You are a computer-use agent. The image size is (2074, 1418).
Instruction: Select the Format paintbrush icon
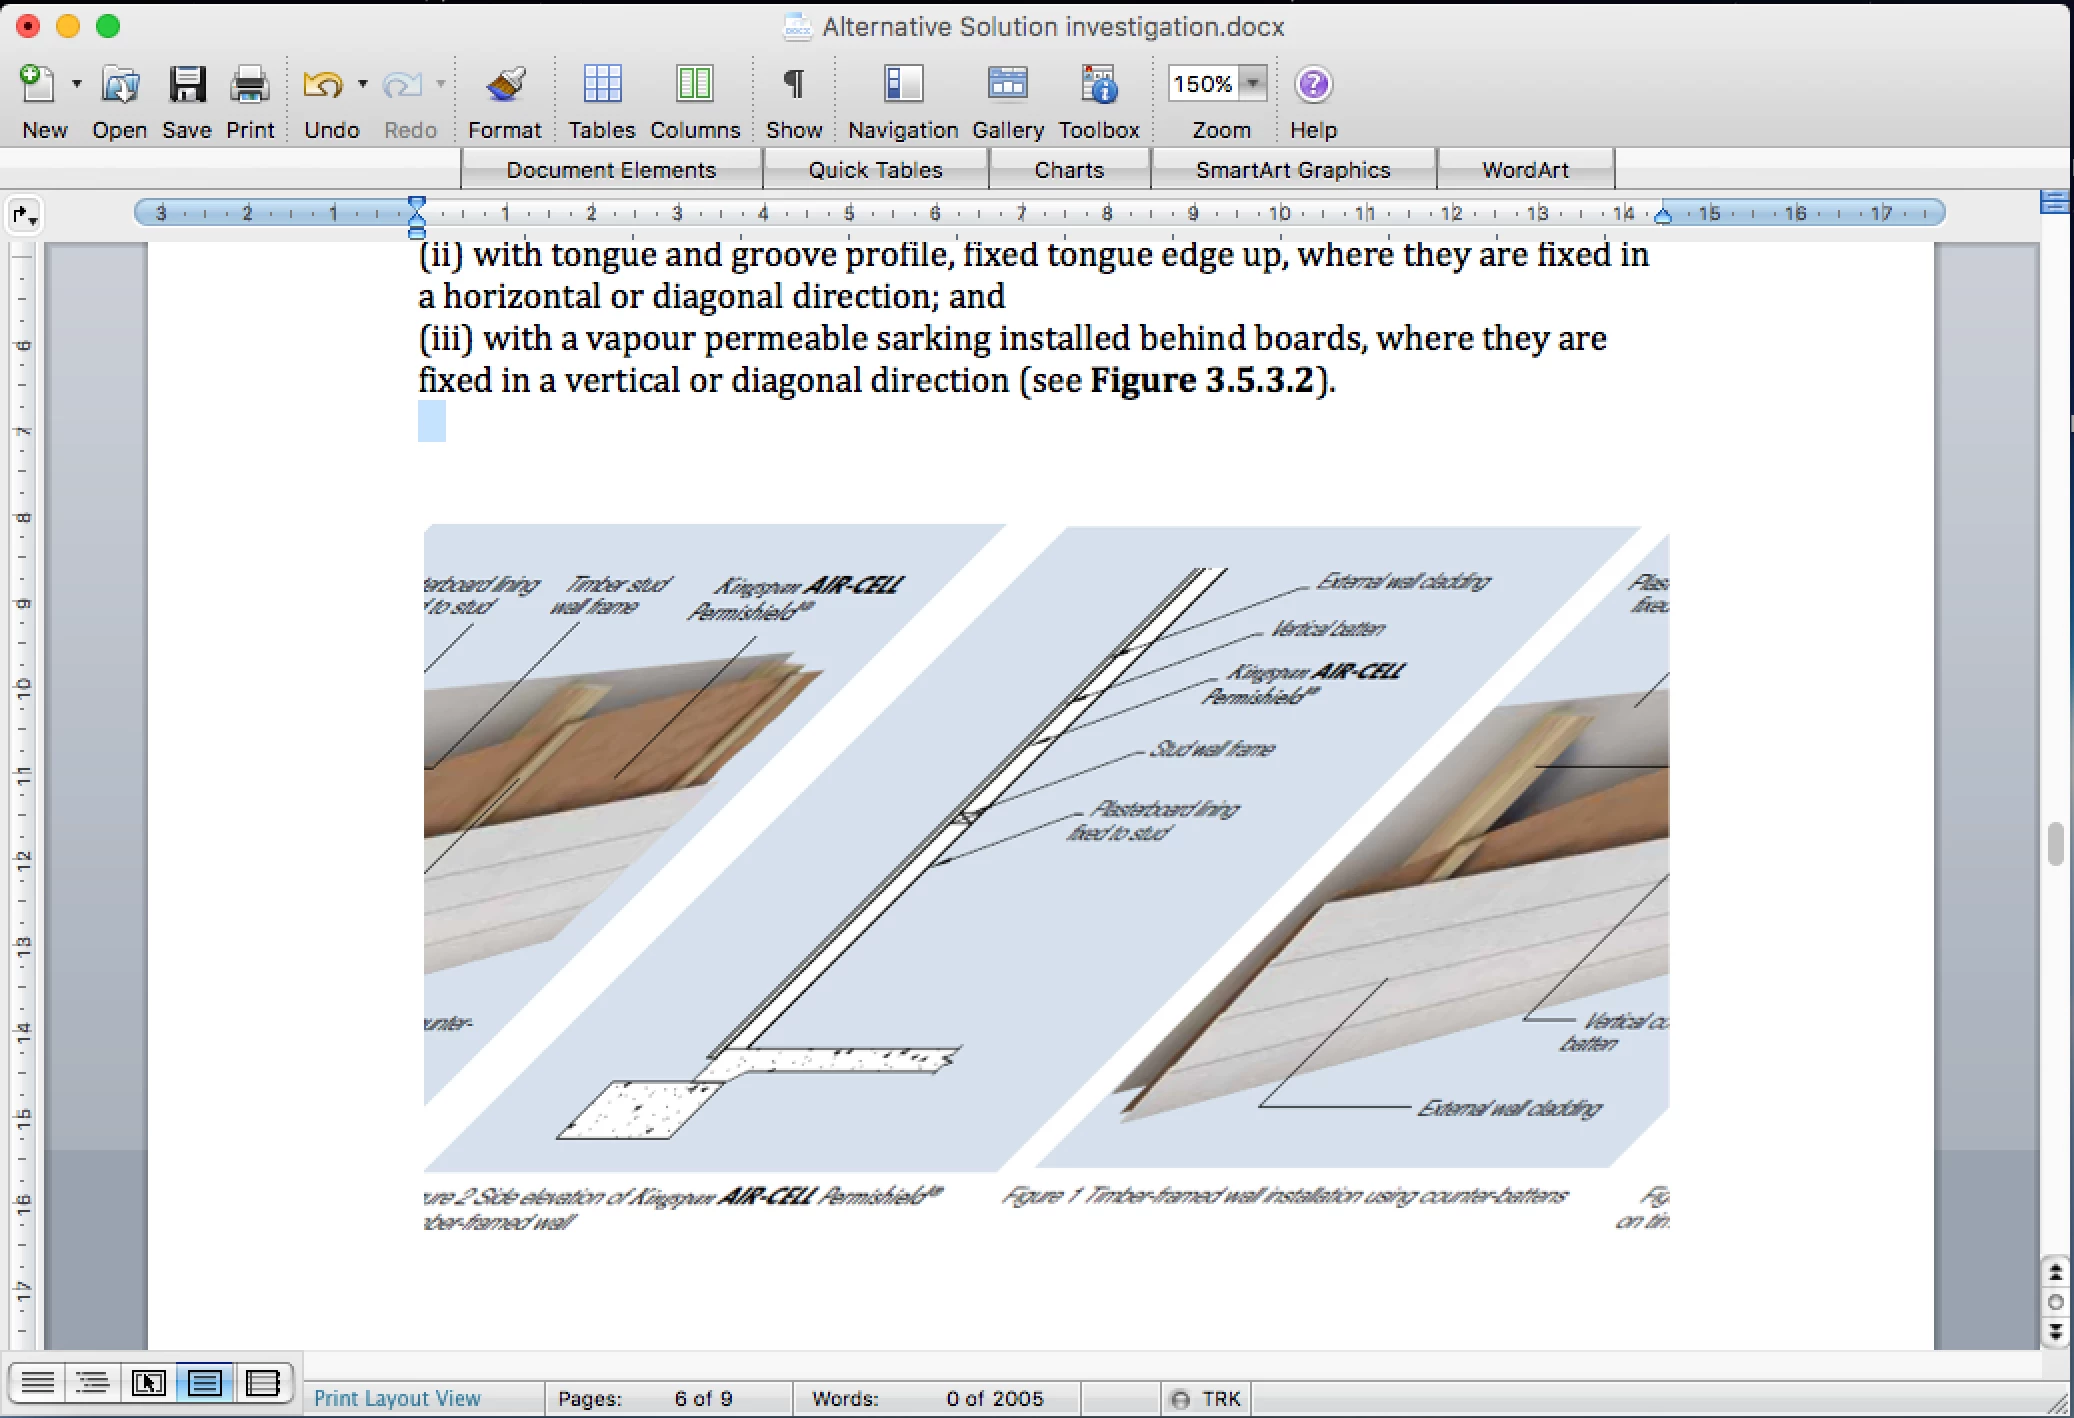coord(505,86)
